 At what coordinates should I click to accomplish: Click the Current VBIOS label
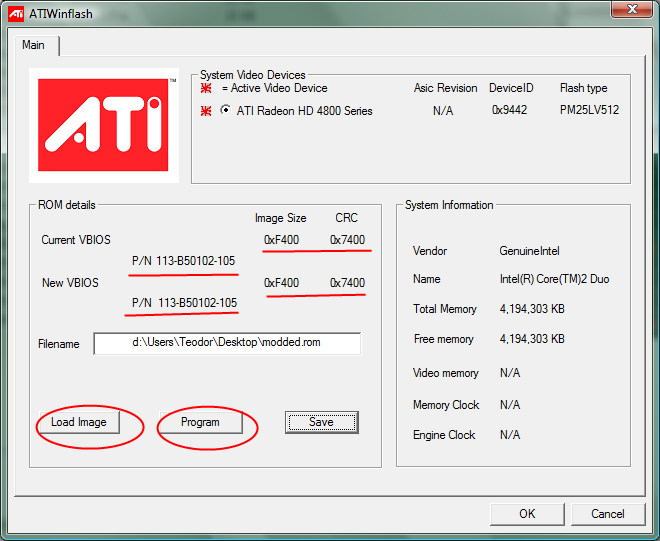coord(76,240)
